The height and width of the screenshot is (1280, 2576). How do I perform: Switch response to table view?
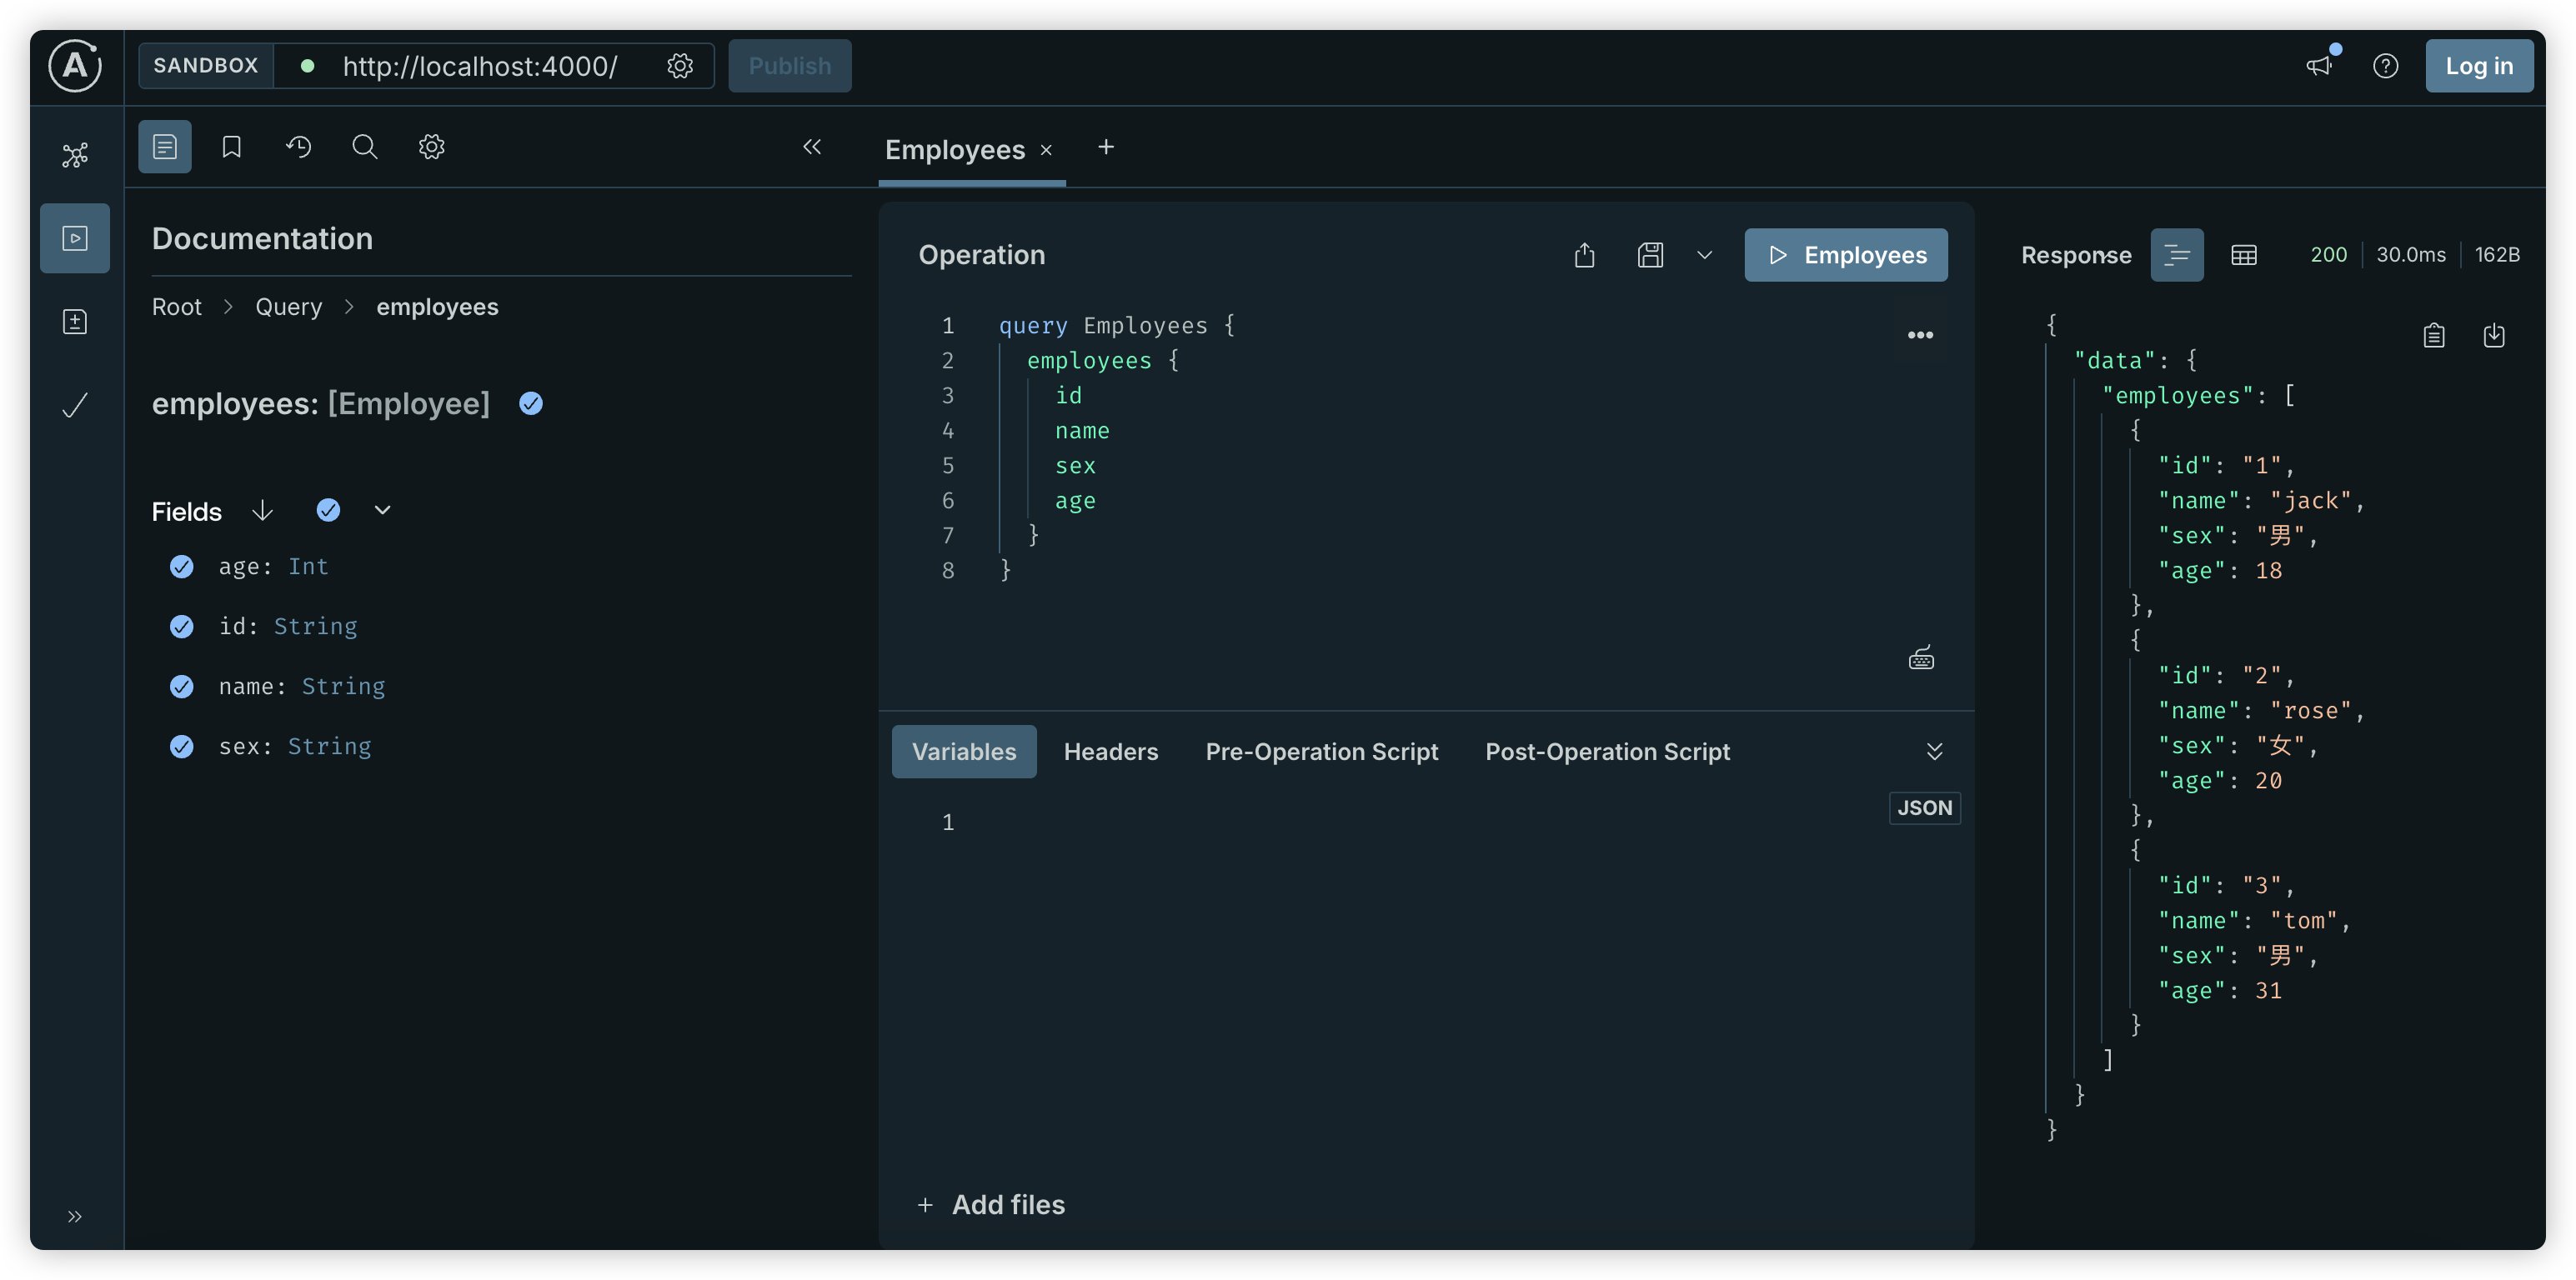[2244, 255]
